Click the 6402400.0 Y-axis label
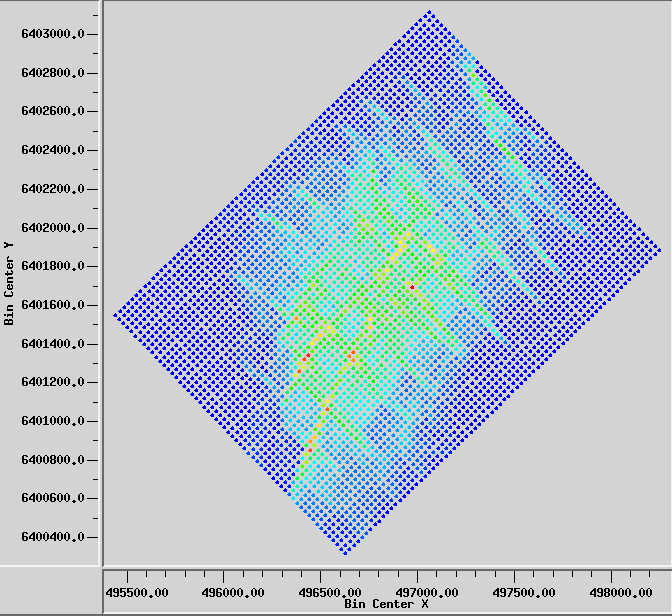The image size is (672, 616). coord(52,150)
